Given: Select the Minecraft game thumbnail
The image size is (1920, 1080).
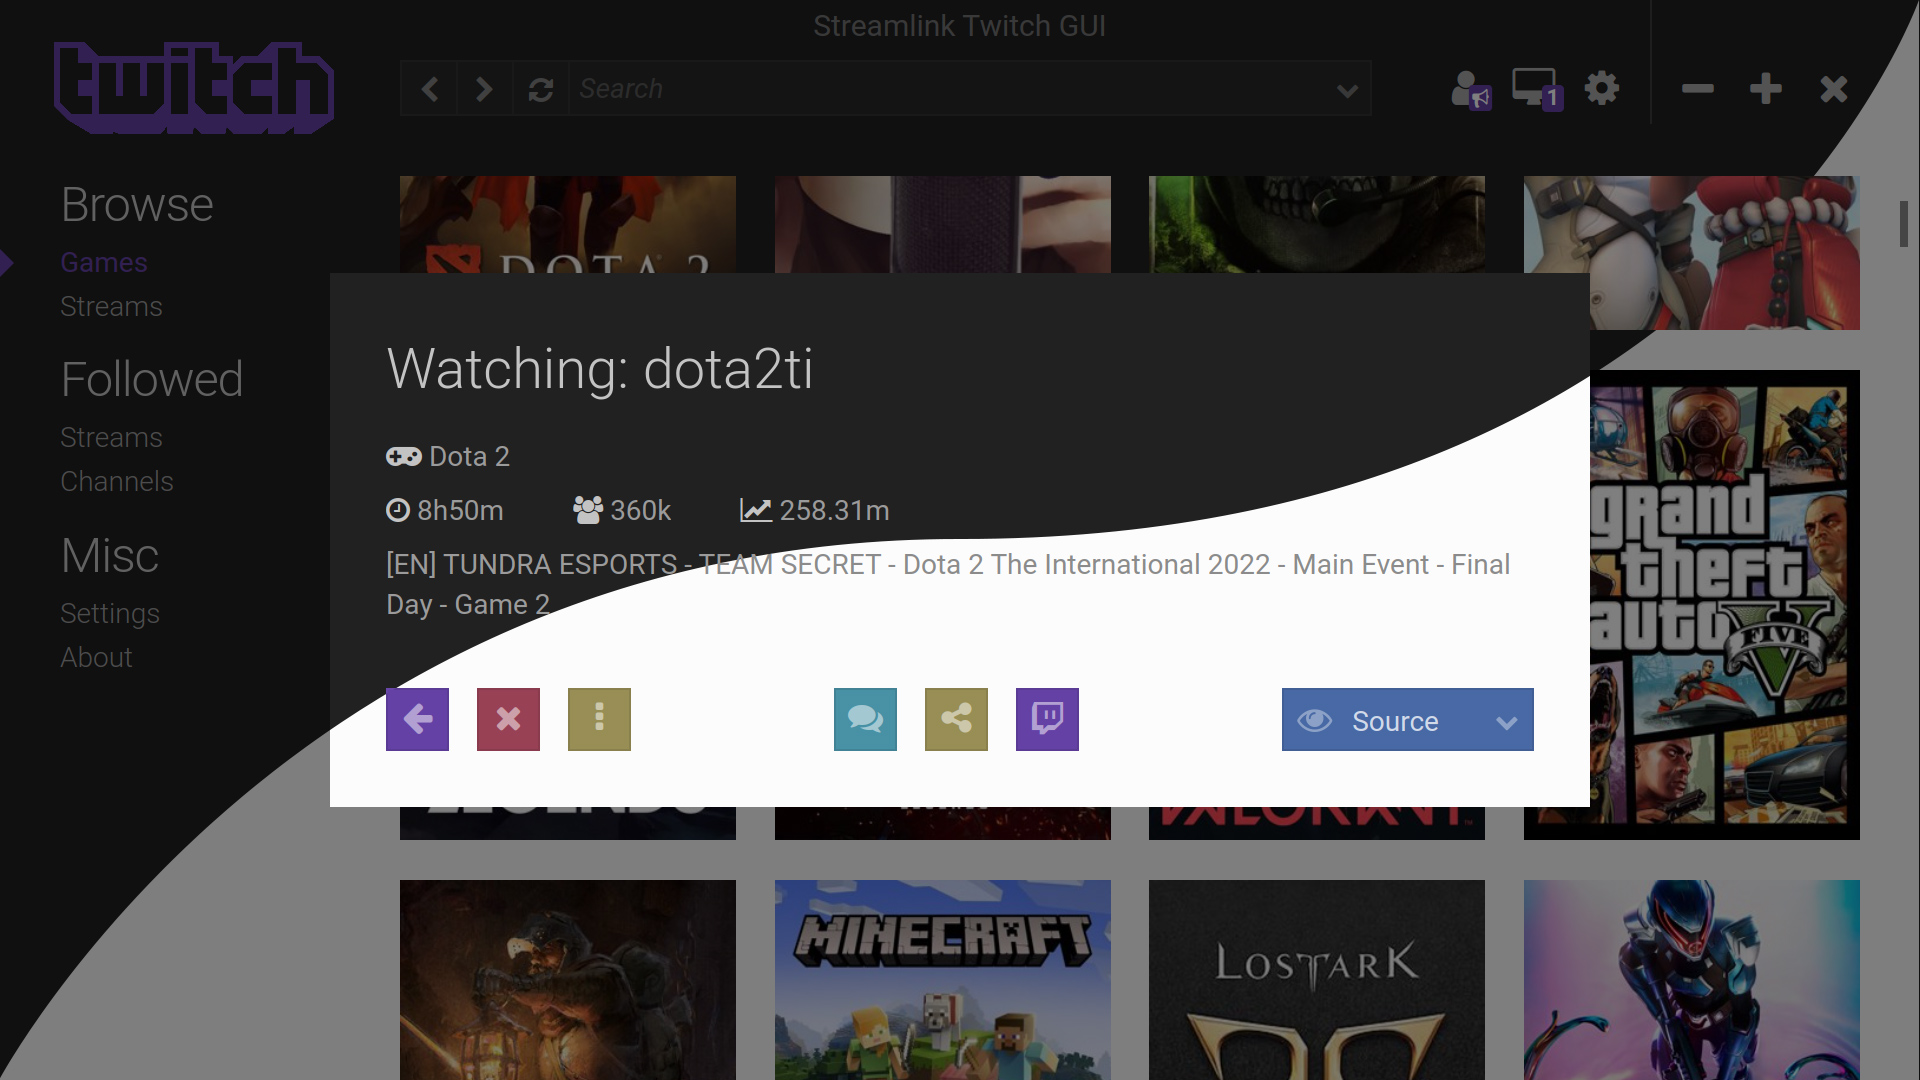Looking at the screenshot, I should [x=942, y=980].
